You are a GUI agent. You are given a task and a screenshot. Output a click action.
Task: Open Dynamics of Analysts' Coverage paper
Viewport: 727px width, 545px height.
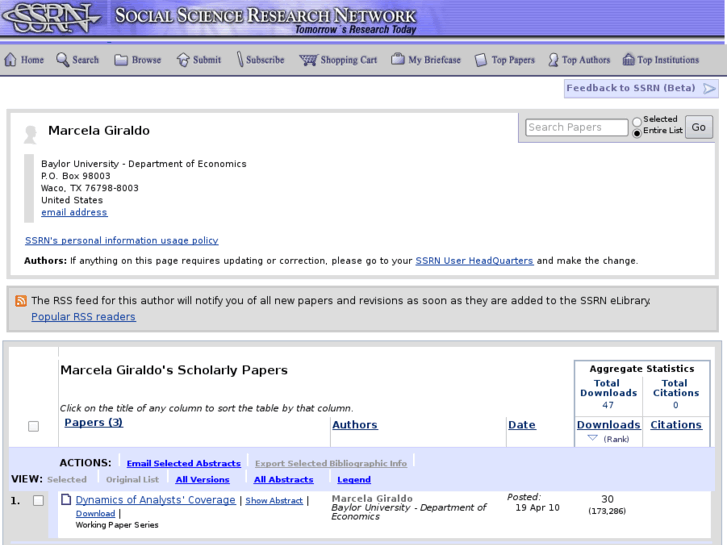pyautogui.click(x=155, y=500)
